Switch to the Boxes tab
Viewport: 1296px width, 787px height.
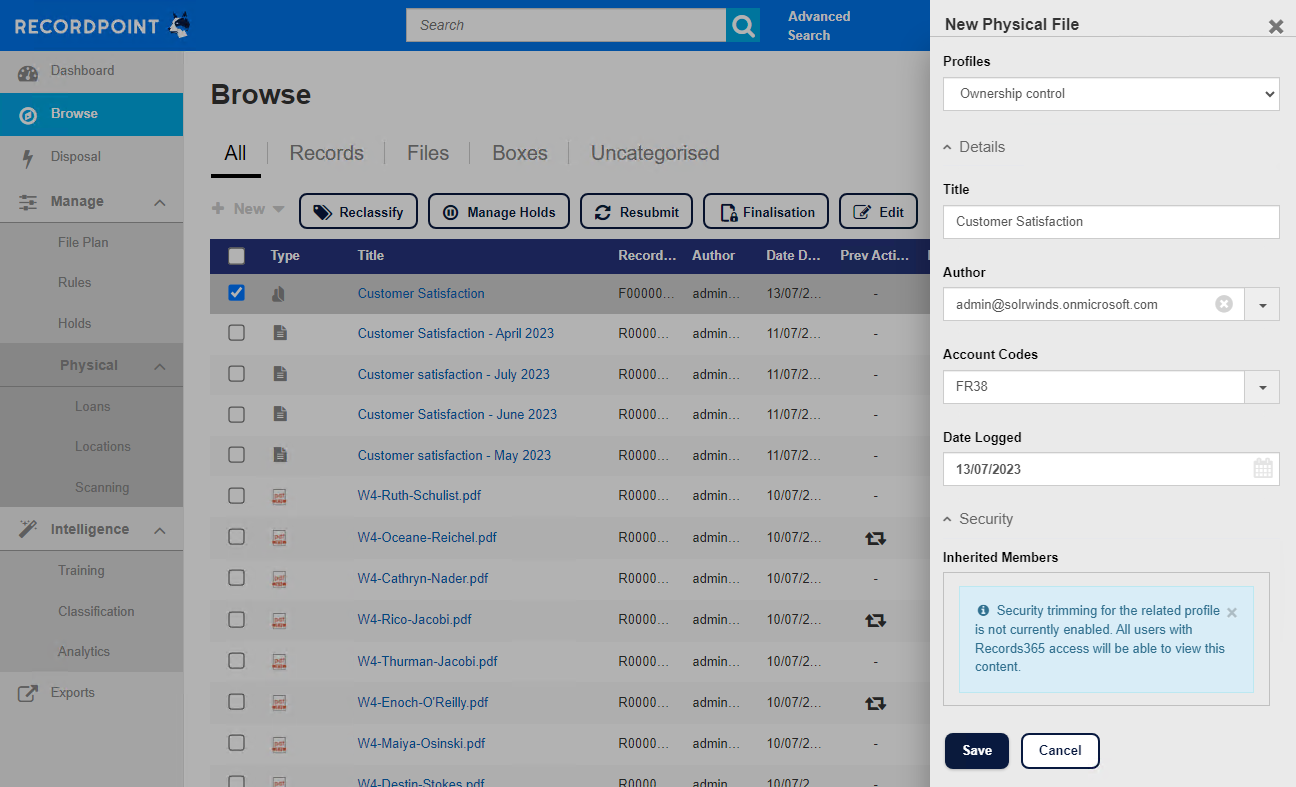click(520, 153)
